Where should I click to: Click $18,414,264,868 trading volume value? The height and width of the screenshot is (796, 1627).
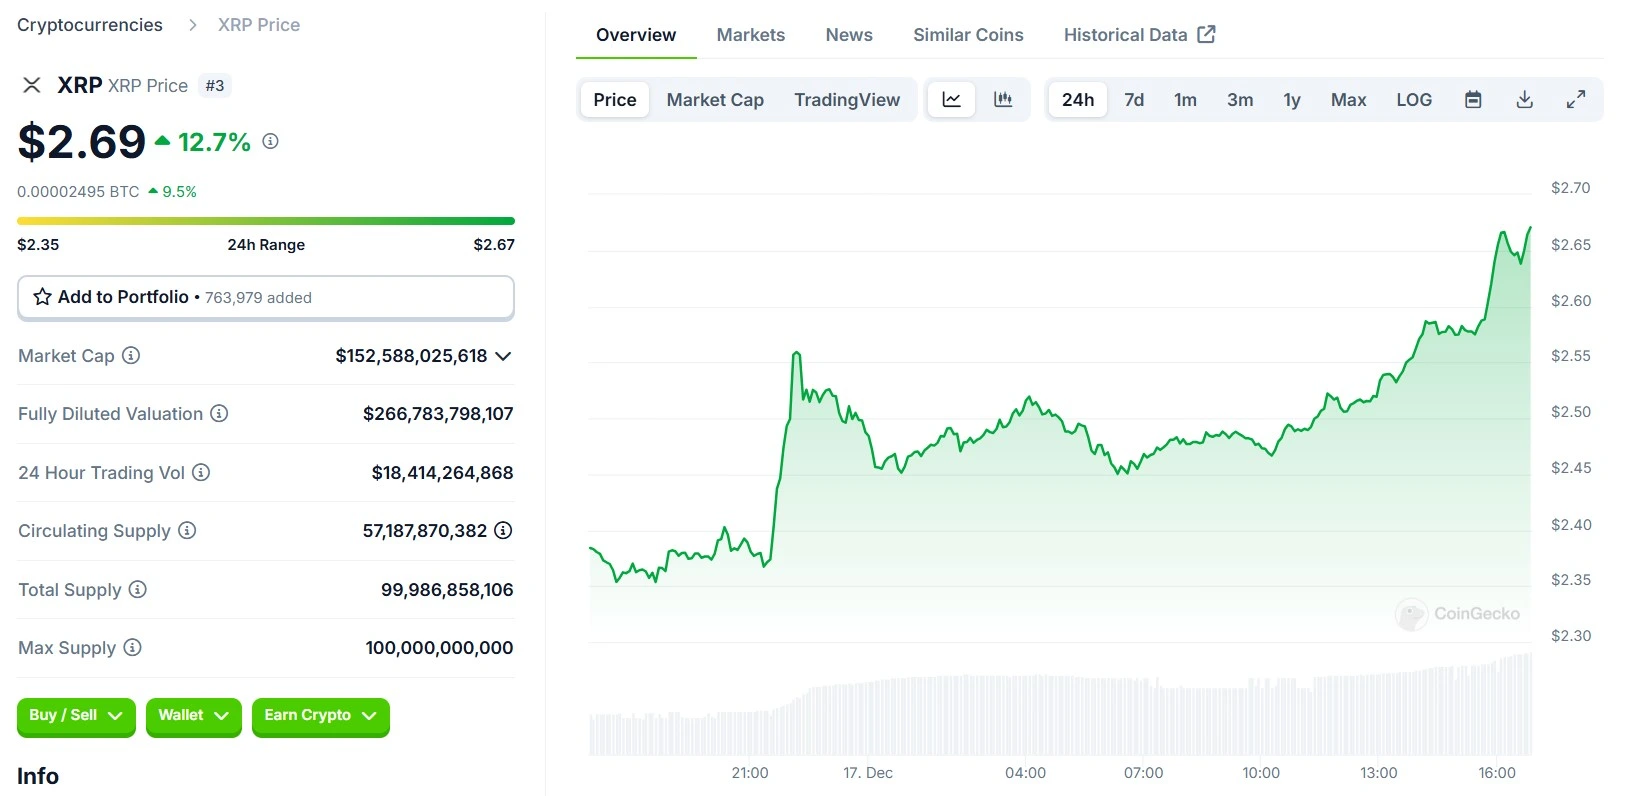[x=442, y=473]
